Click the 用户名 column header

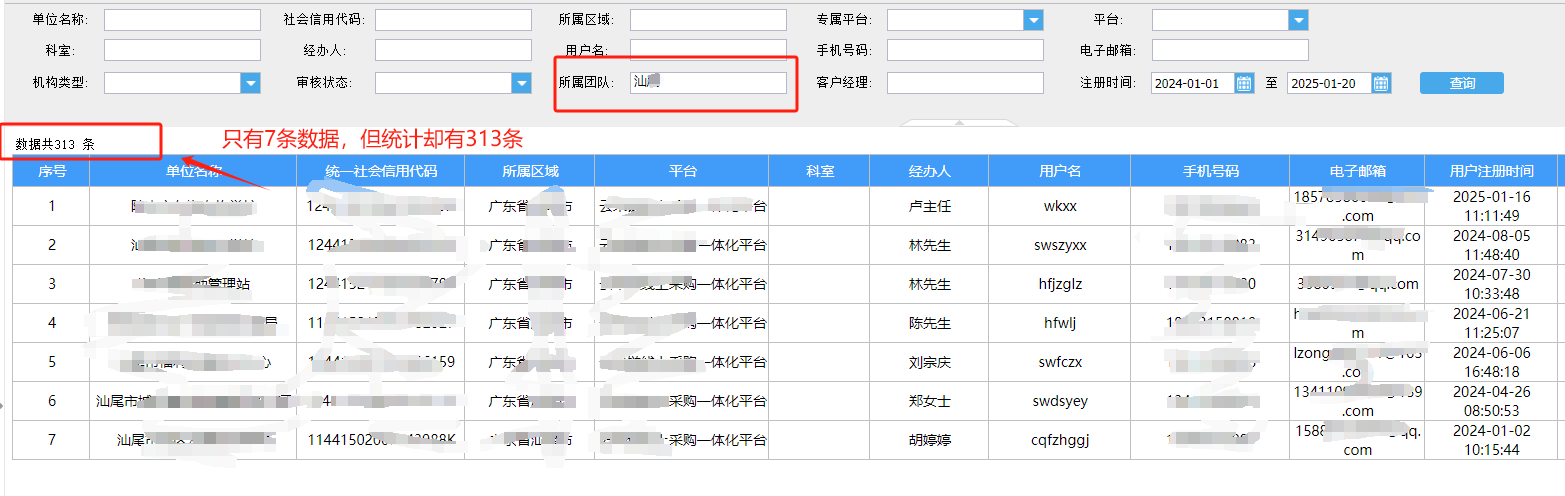(1060, 171)
